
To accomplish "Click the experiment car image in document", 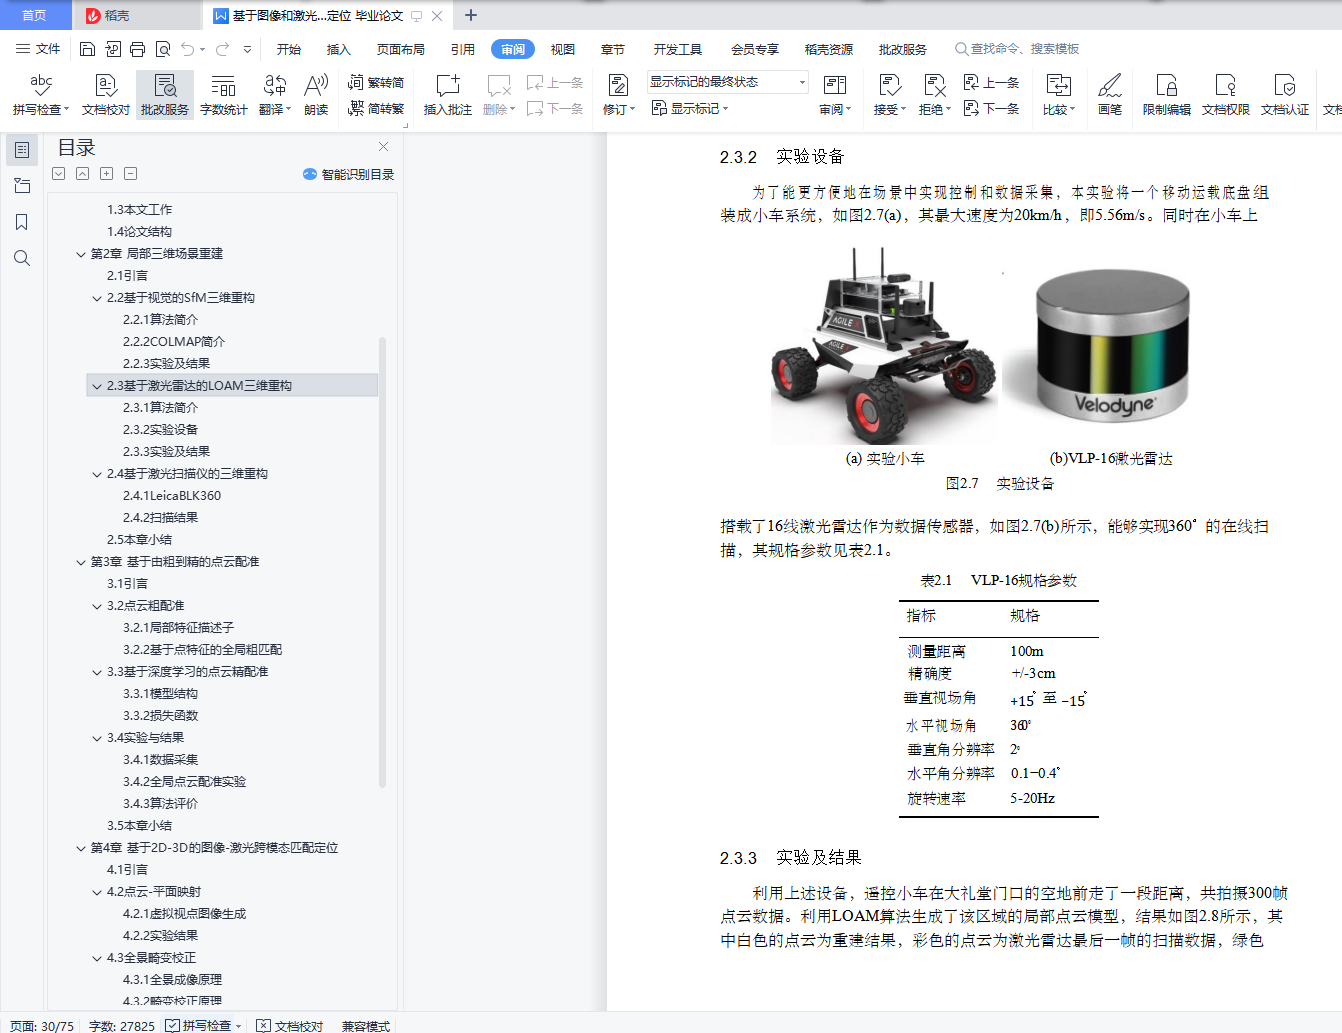I will (x=884, y=346).
